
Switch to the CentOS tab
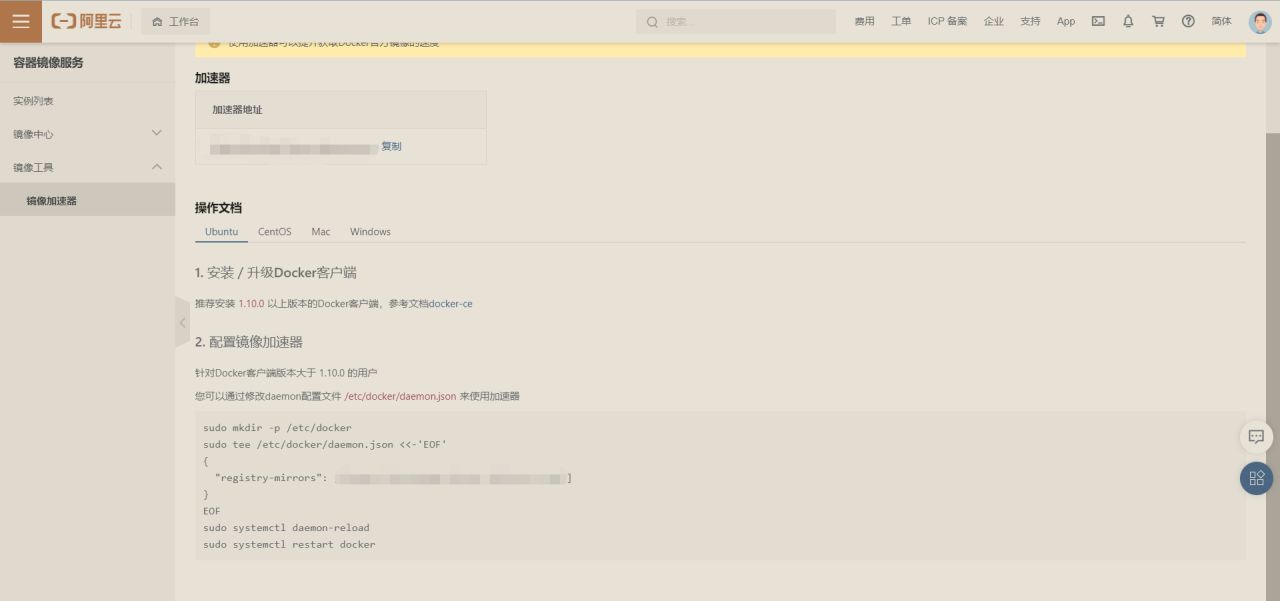tap(274, 231)
